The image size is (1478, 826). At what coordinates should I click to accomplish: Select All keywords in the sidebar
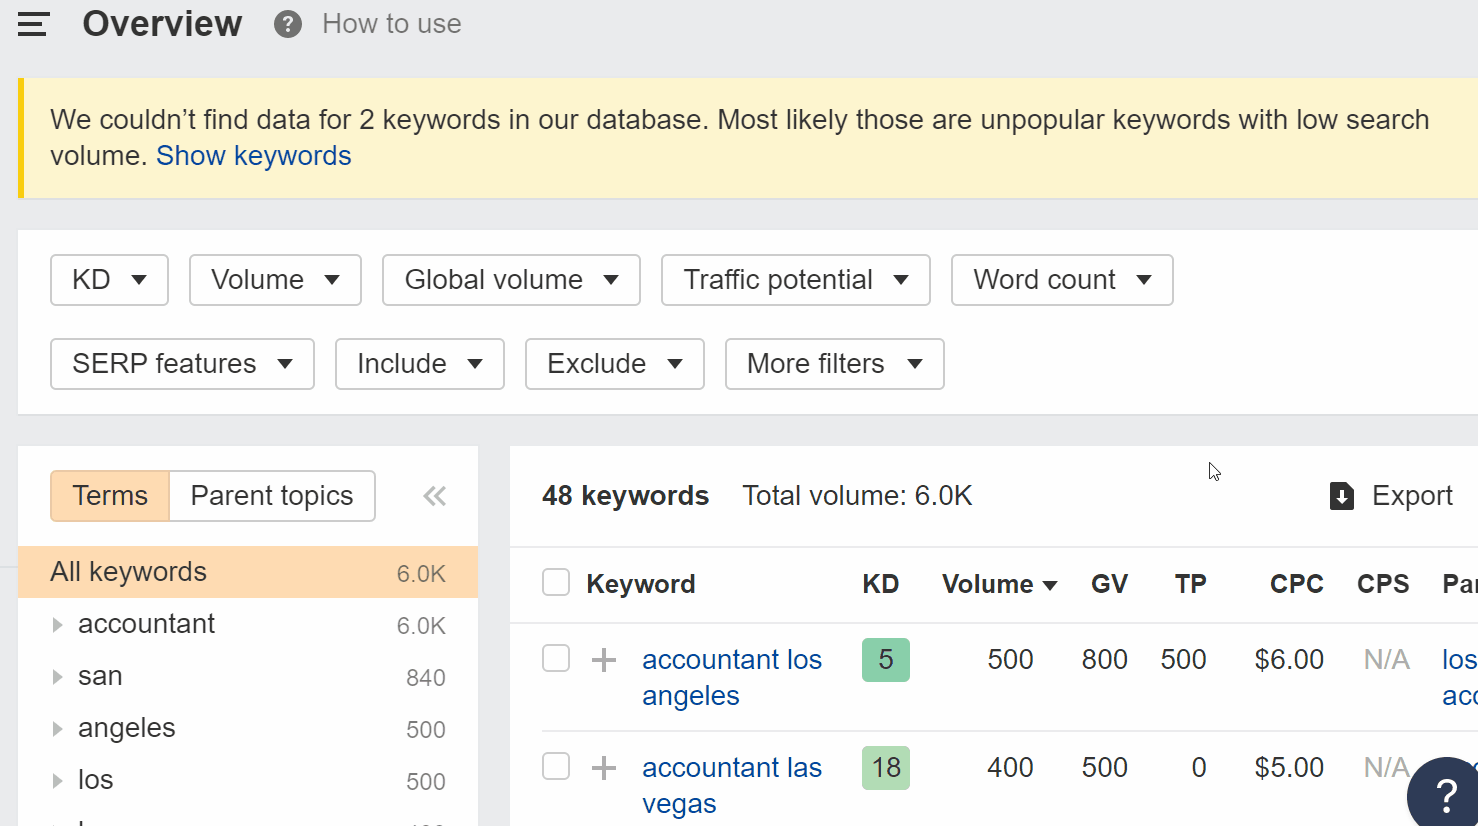128,571
